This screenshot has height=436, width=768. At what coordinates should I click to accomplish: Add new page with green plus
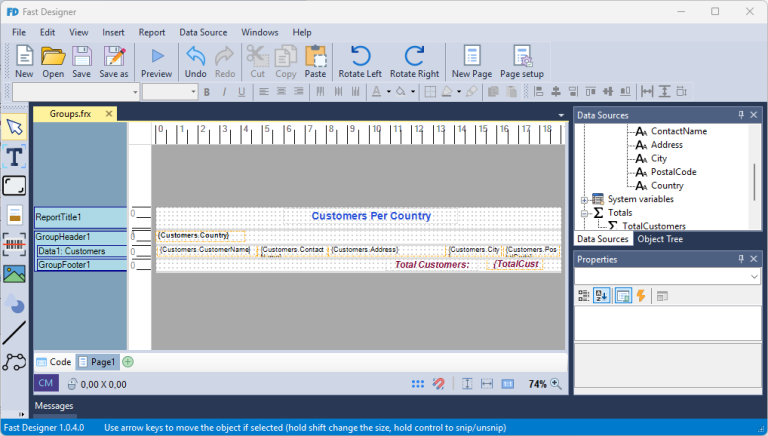(128, 362)
